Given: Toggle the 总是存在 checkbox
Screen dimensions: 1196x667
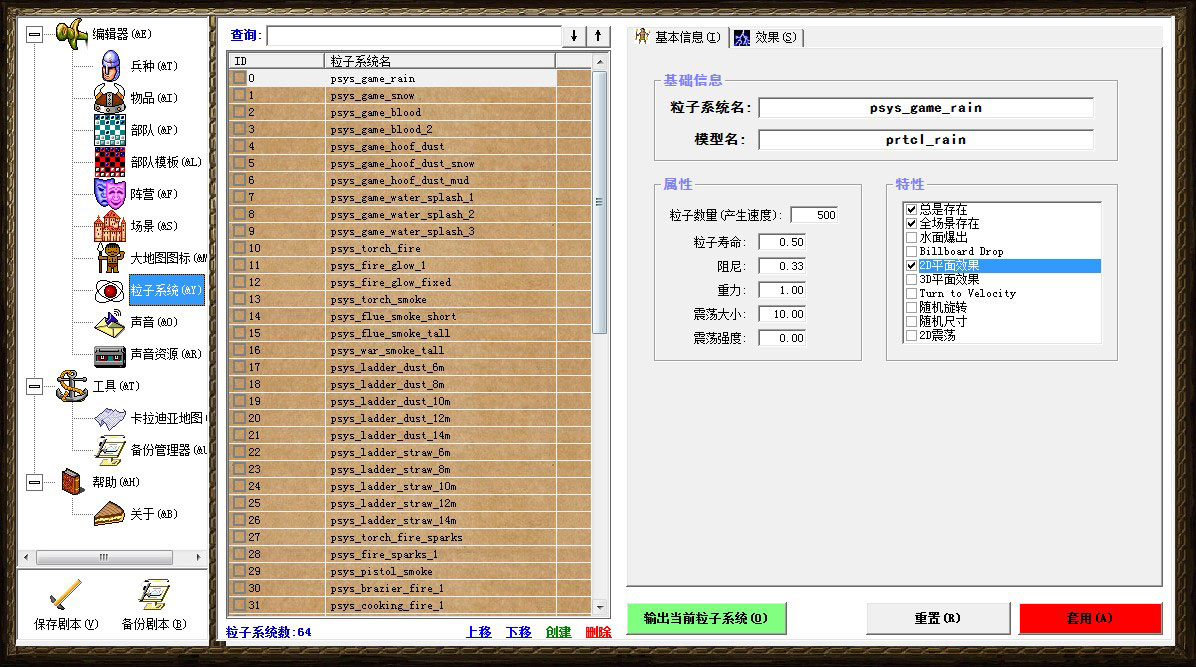Looking at the screenshot, I should pyautogui.click(x=911, y=210).
